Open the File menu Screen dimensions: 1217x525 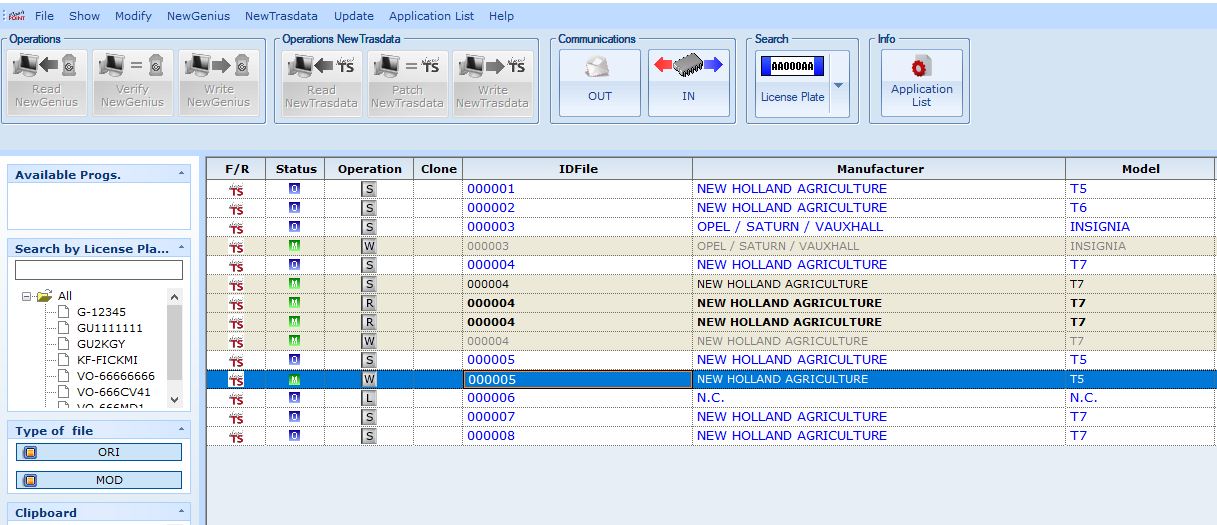(x=45, y=16)
